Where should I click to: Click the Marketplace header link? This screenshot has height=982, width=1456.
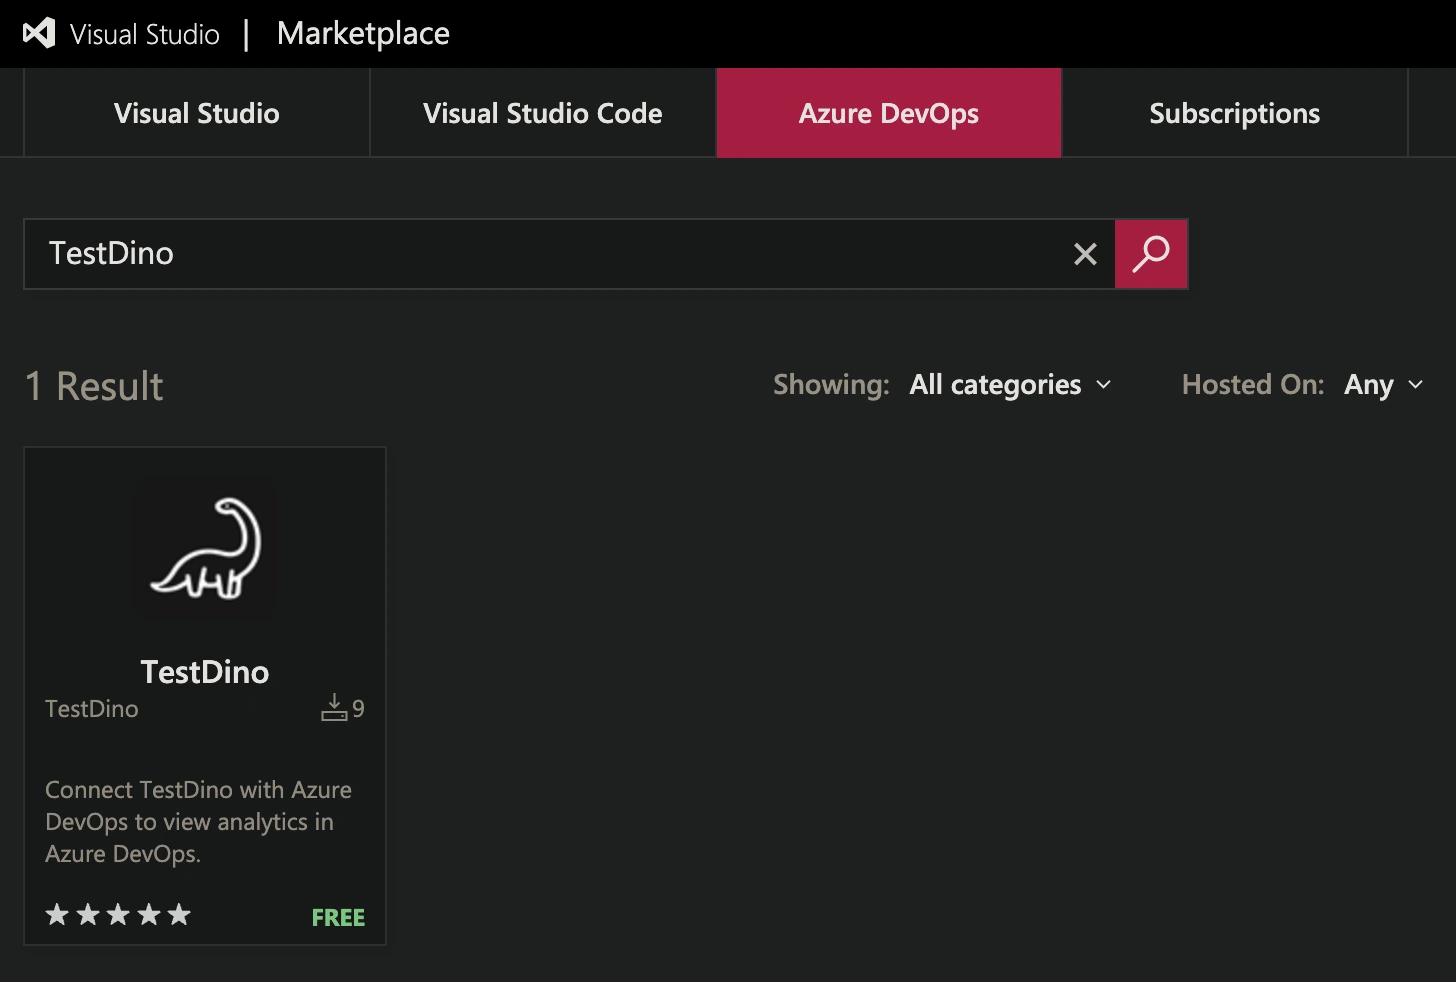[x=363, y=33]
